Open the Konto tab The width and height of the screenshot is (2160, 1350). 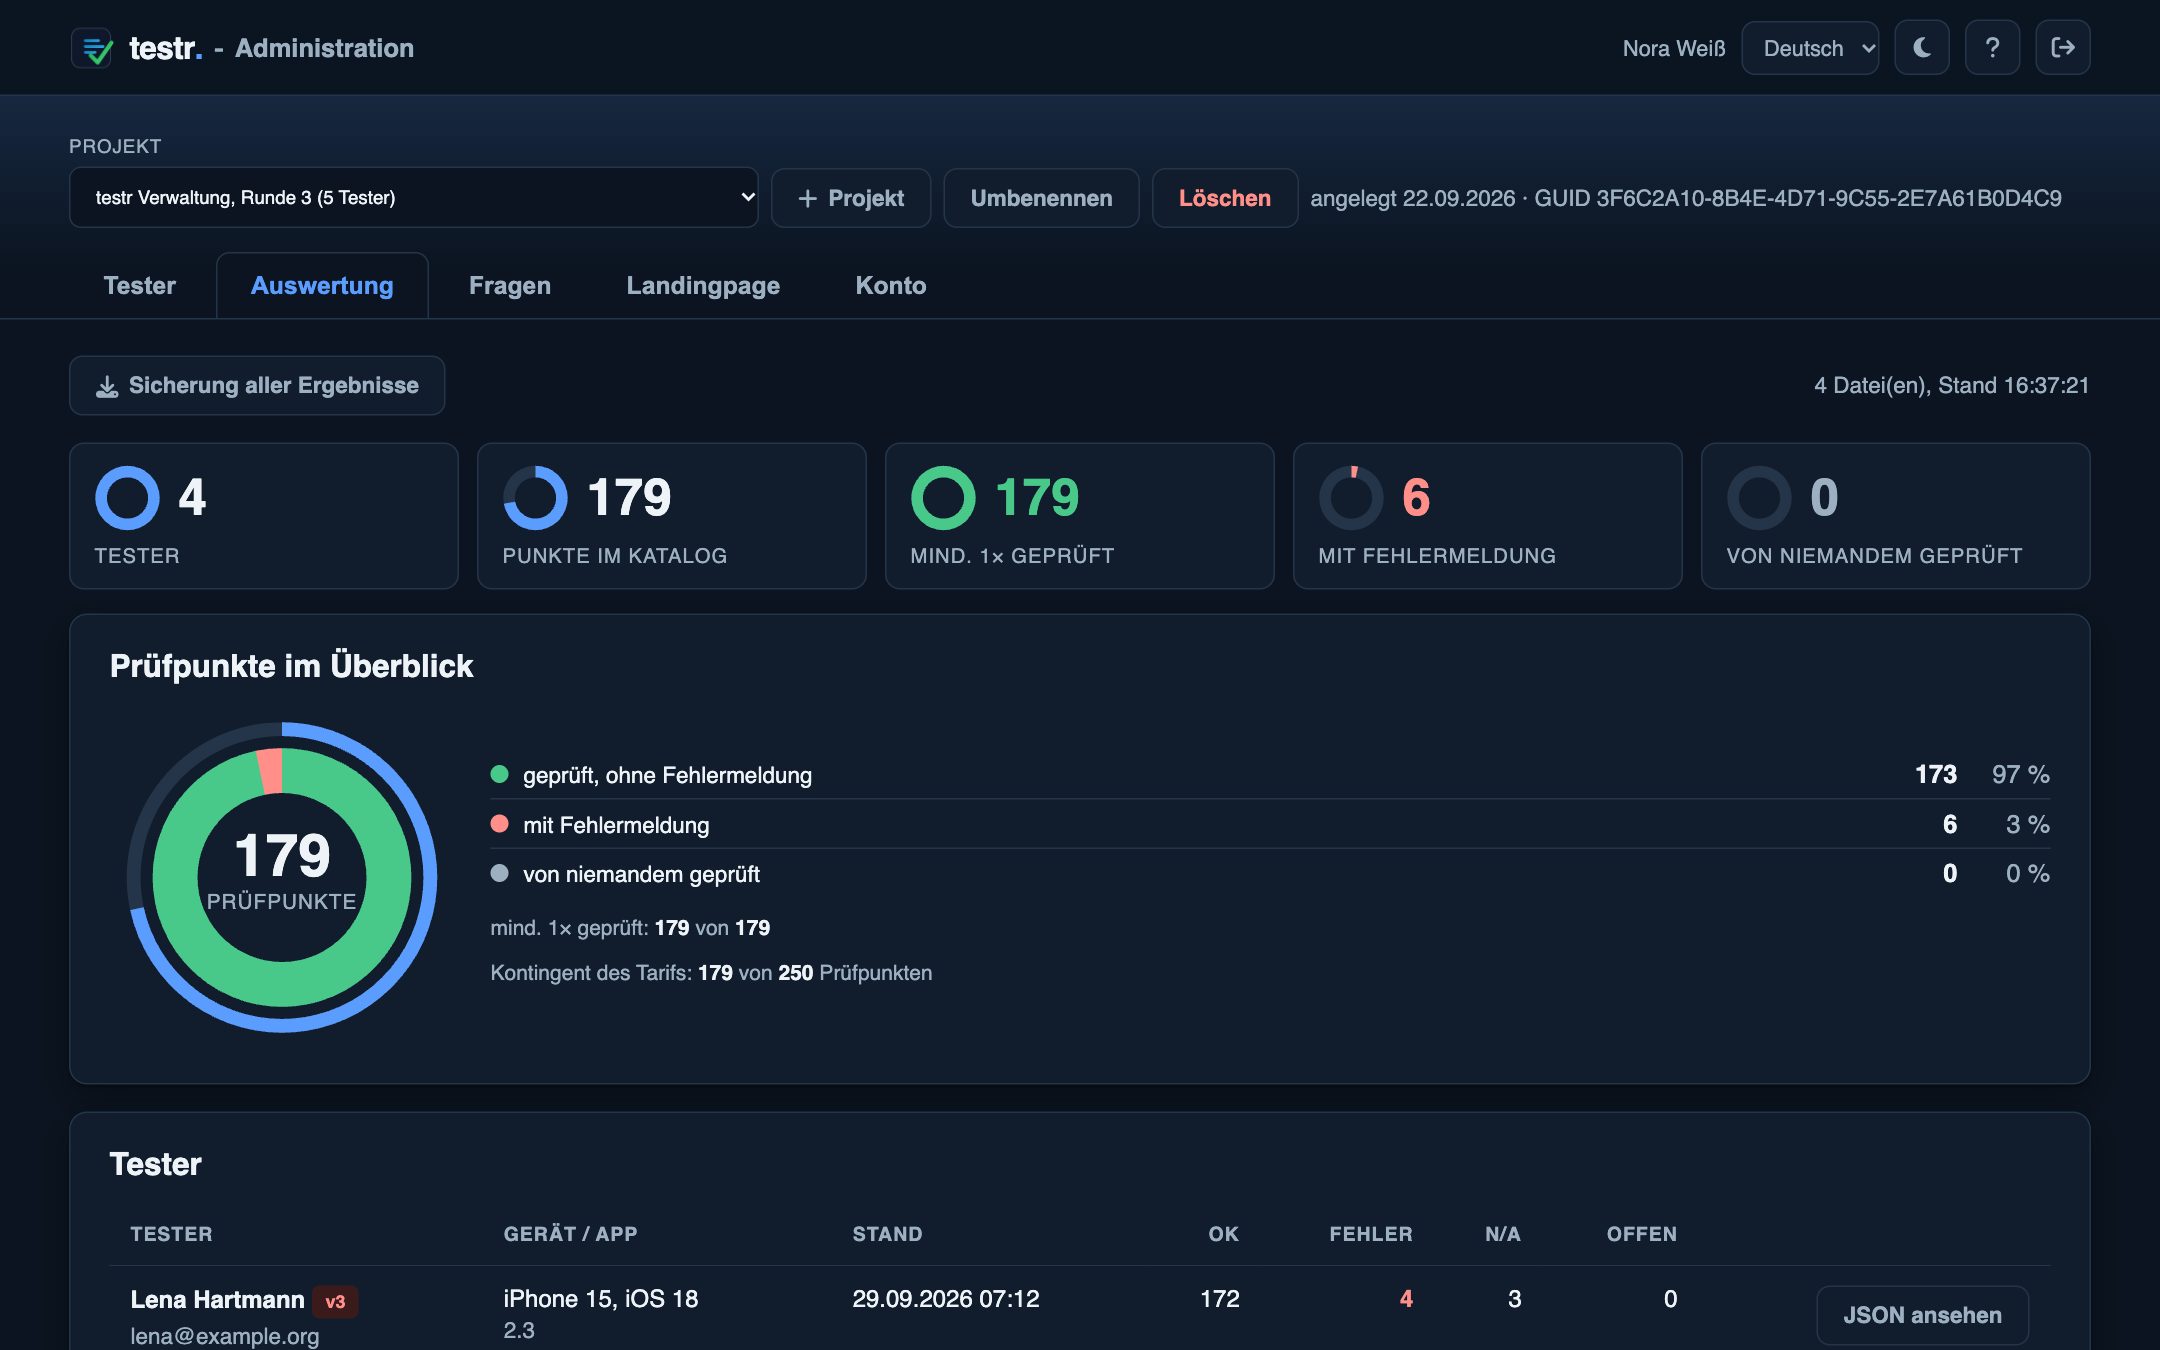coord(891,286)
